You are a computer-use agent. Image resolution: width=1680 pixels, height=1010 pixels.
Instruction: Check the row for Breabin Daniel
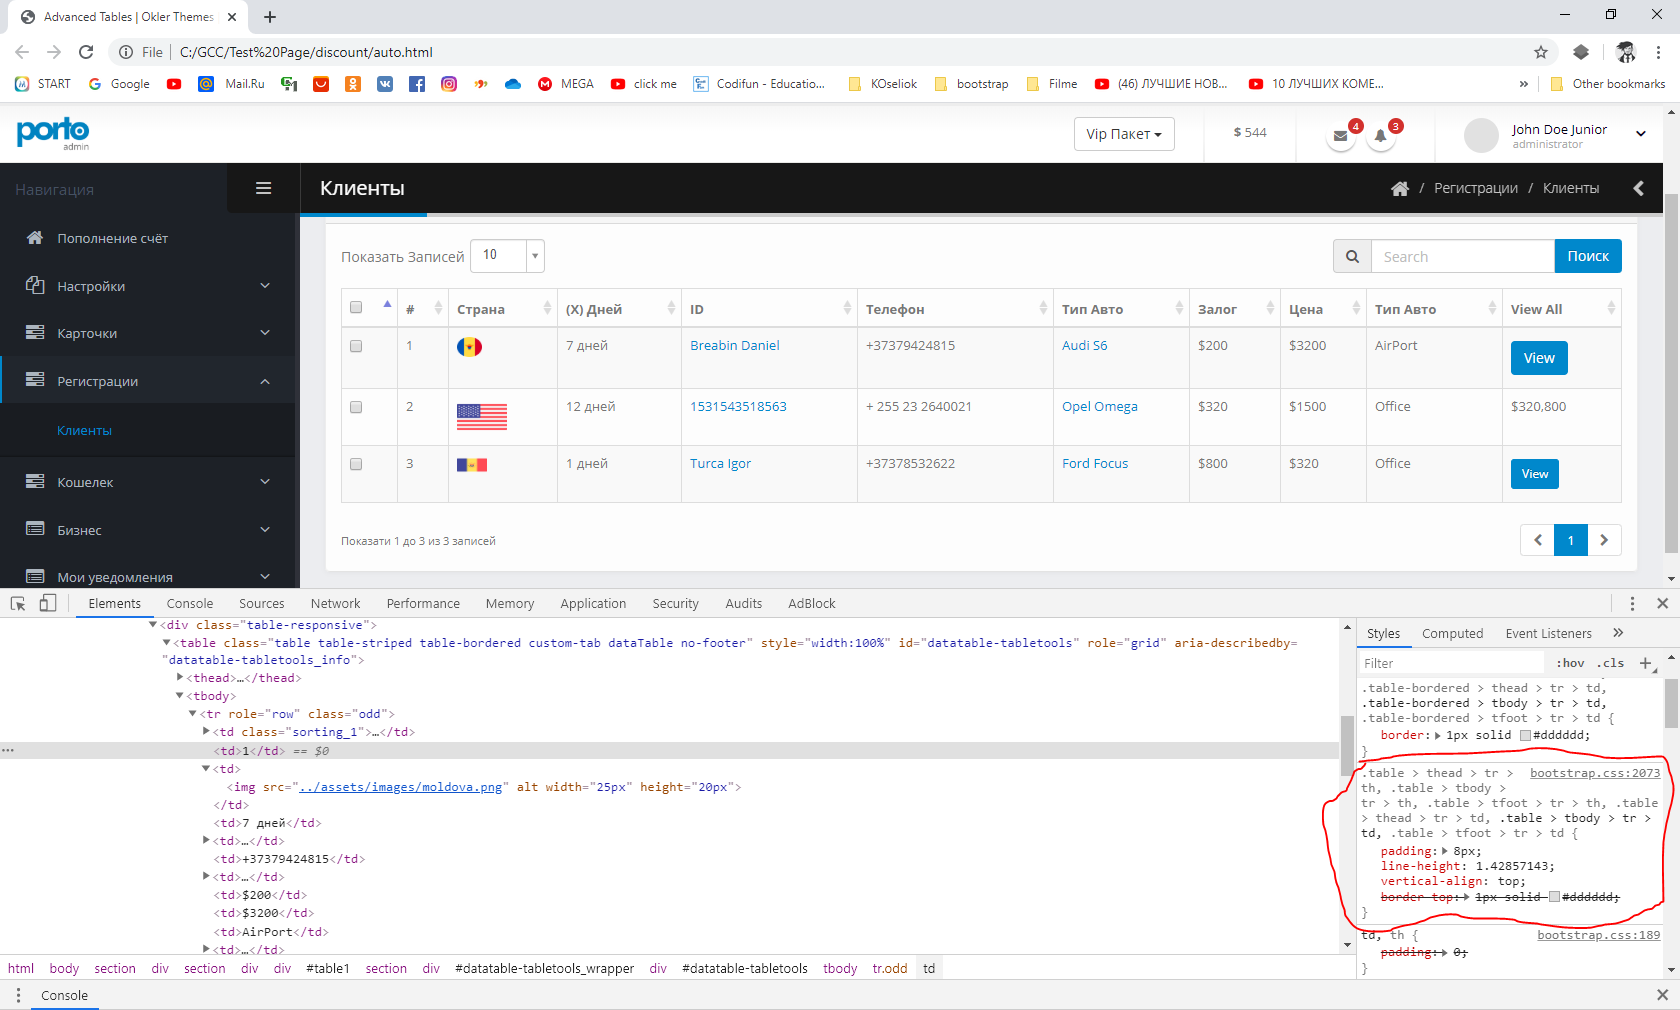click(x=356, y=346)
